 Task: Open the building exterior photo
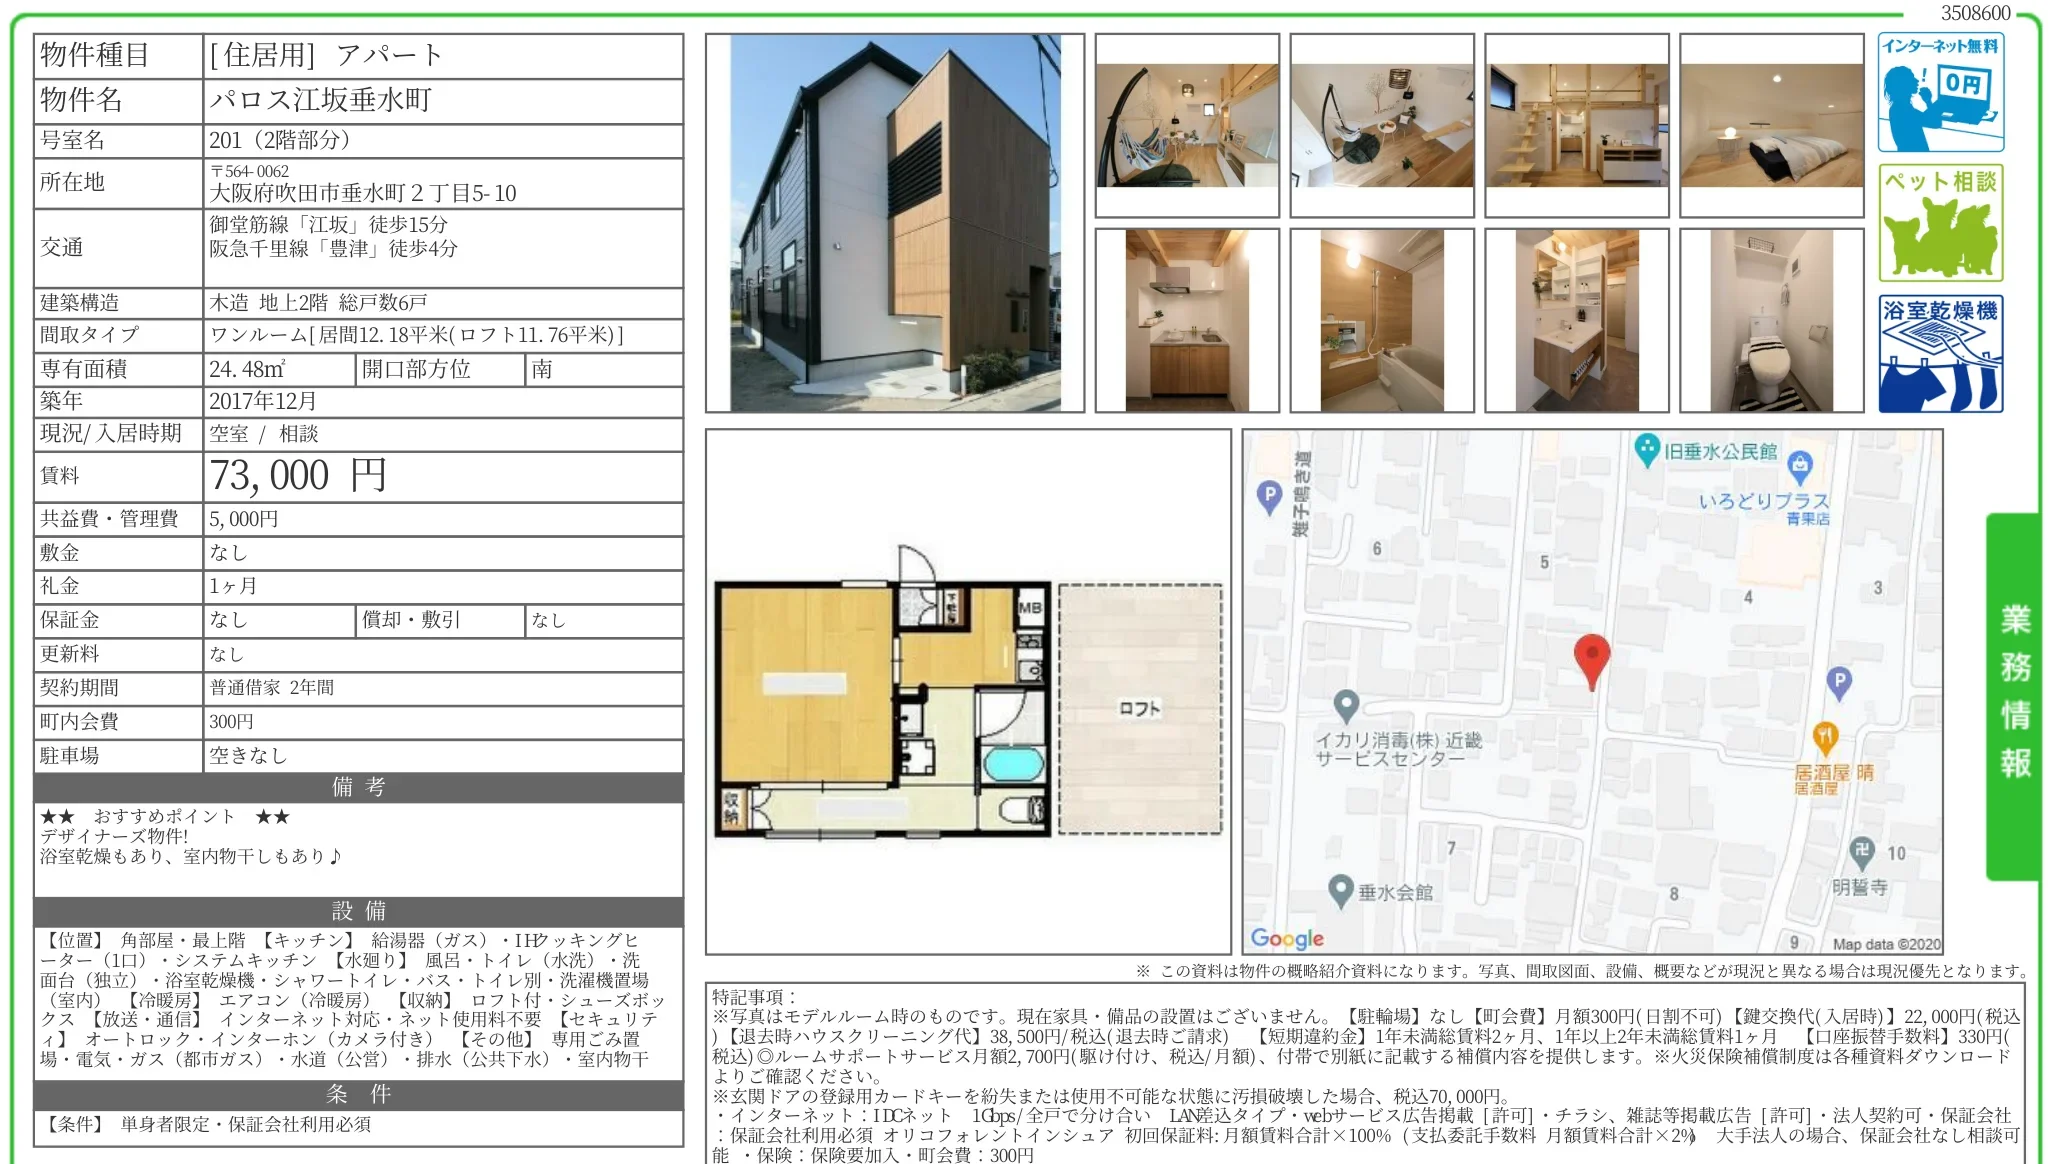coord(894,223)
